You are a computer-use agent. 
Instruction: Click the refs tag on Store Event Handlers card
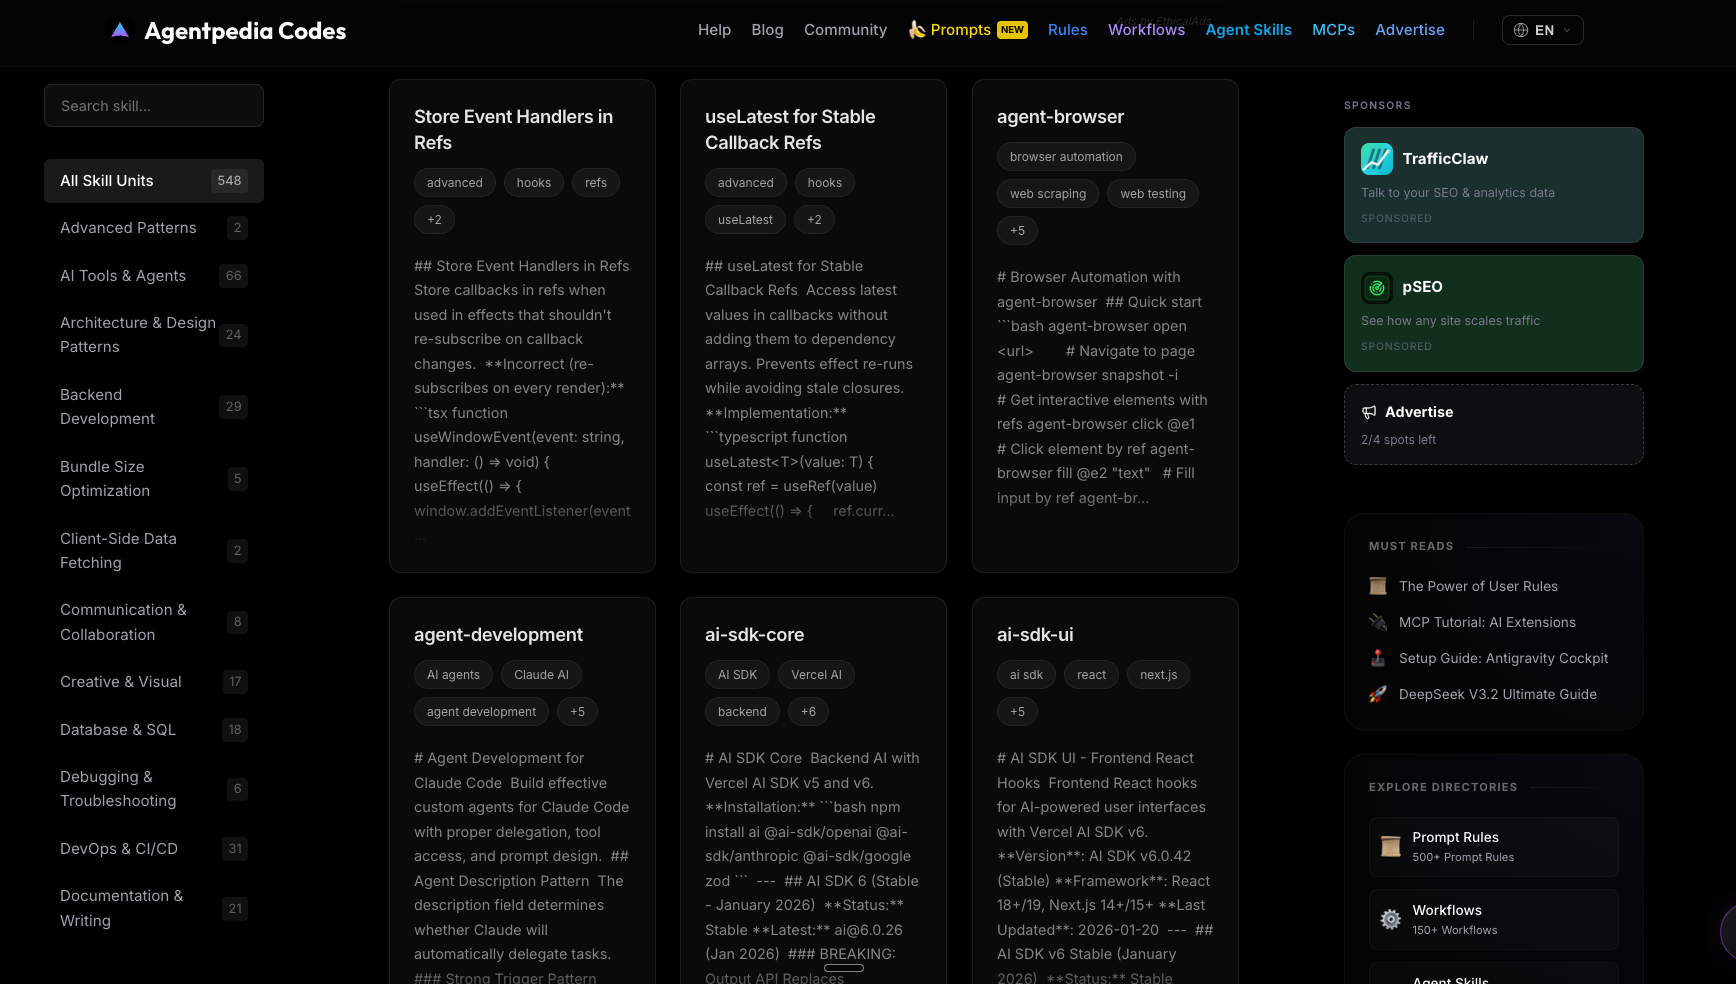[596, 183]
